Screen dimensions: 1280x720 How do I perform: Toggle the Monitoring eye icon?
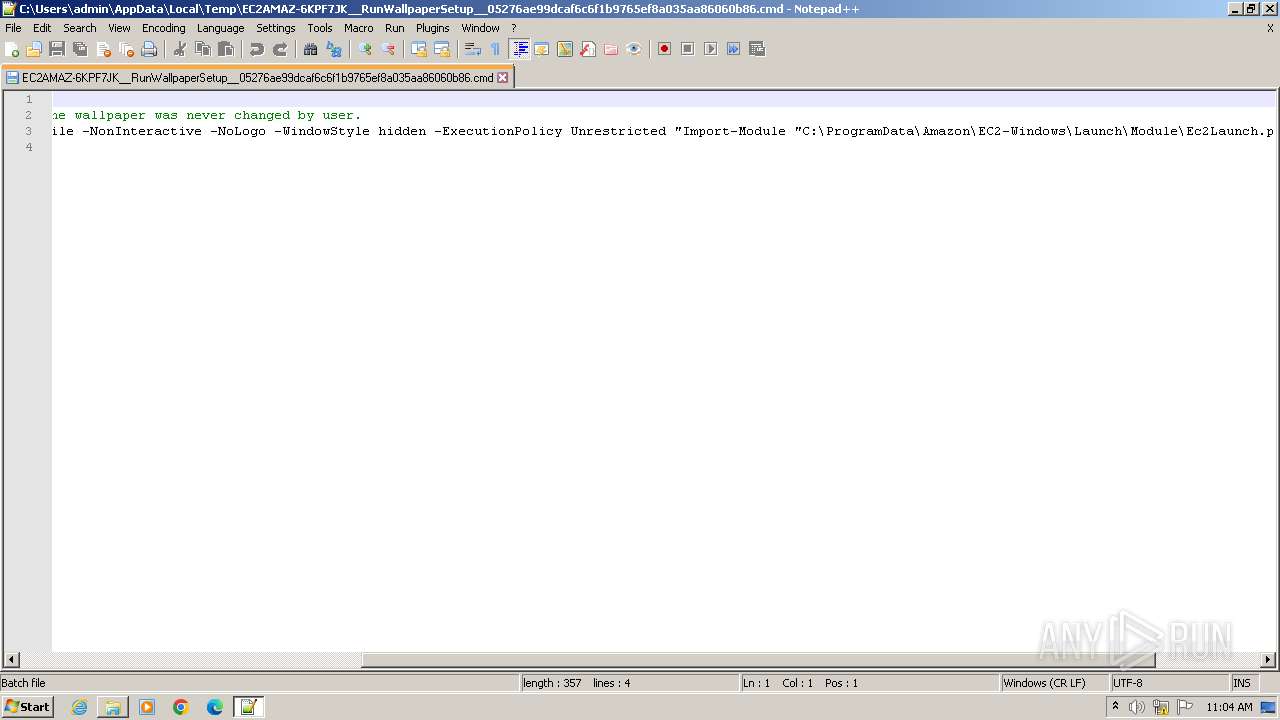pos(634,49)
